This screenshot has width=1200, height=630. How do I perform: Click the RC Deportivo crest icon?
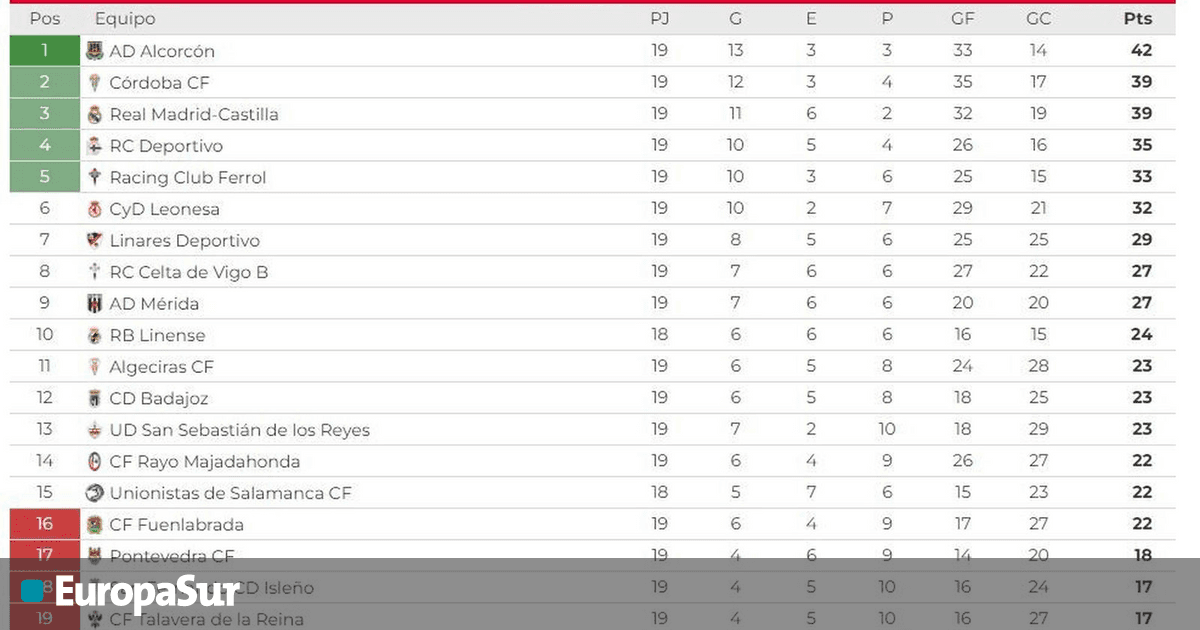point(95,146)
